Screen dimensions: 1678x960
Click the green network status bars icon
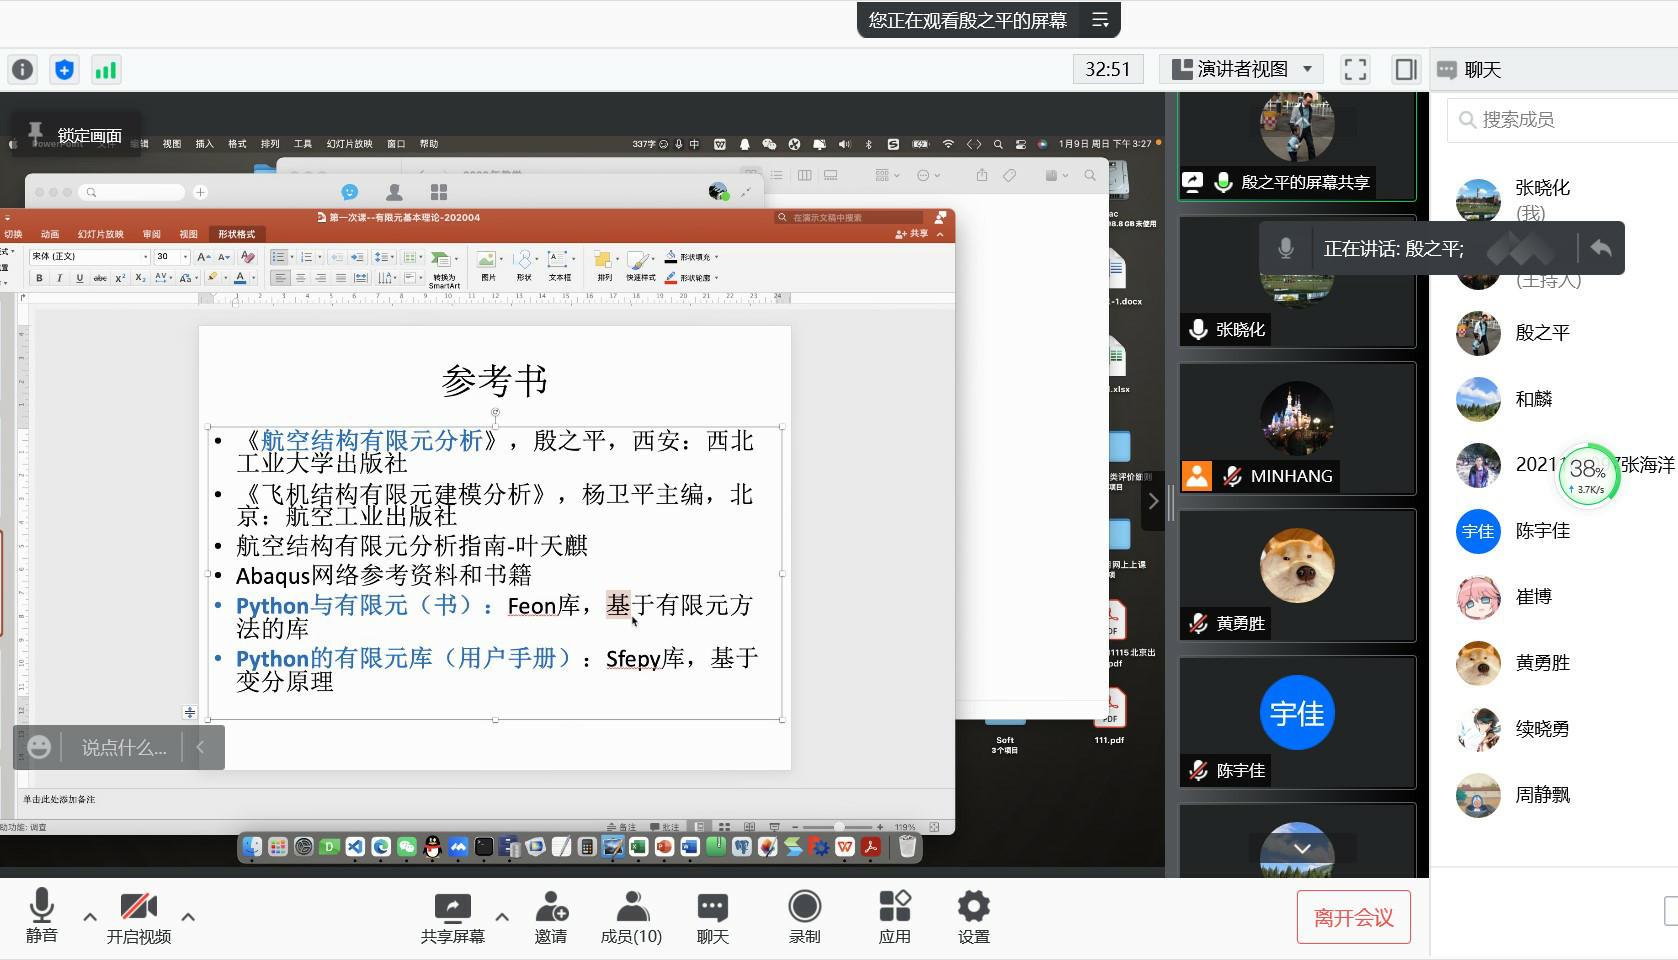pyautogui.click(x=105, y=70)
